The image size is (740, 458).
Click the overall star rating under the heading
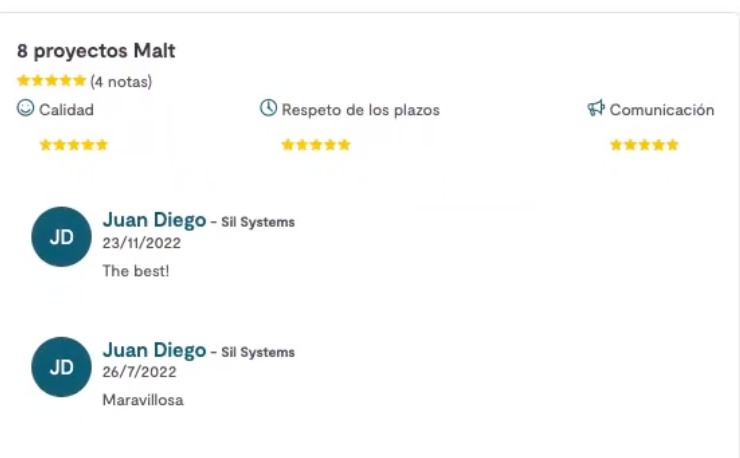(51, 81)
